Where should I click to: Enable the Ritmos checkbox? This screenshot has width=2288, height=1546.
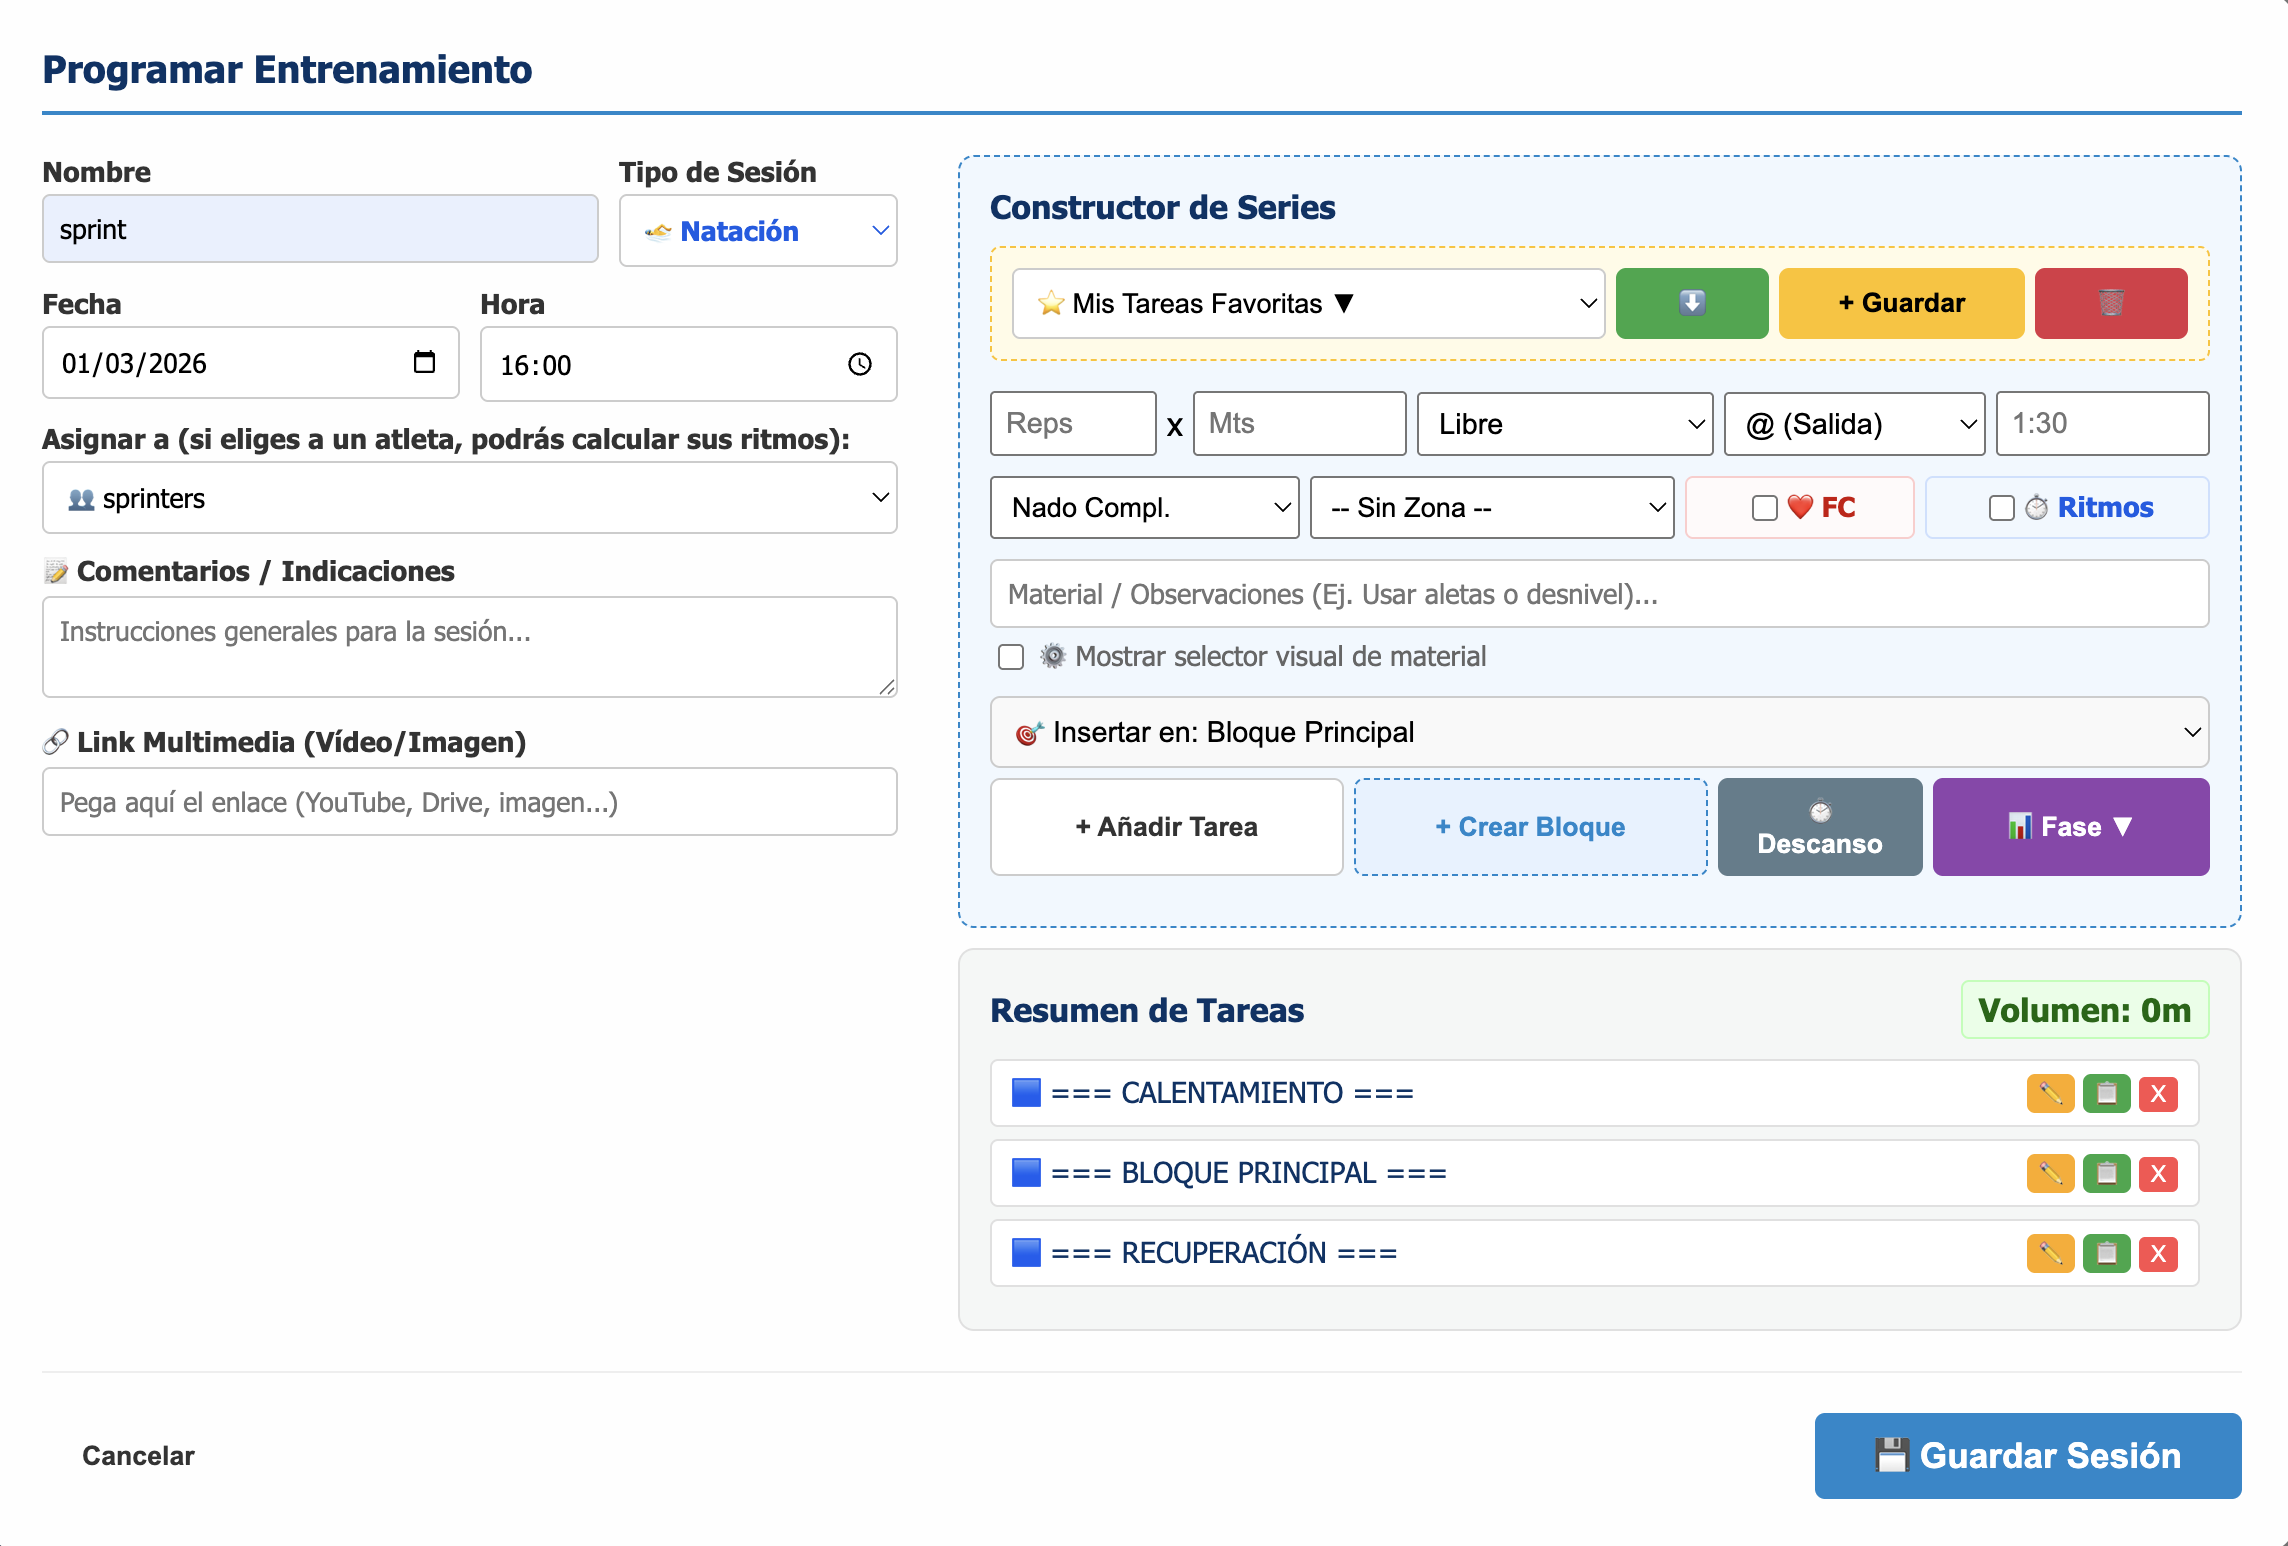2001,508
